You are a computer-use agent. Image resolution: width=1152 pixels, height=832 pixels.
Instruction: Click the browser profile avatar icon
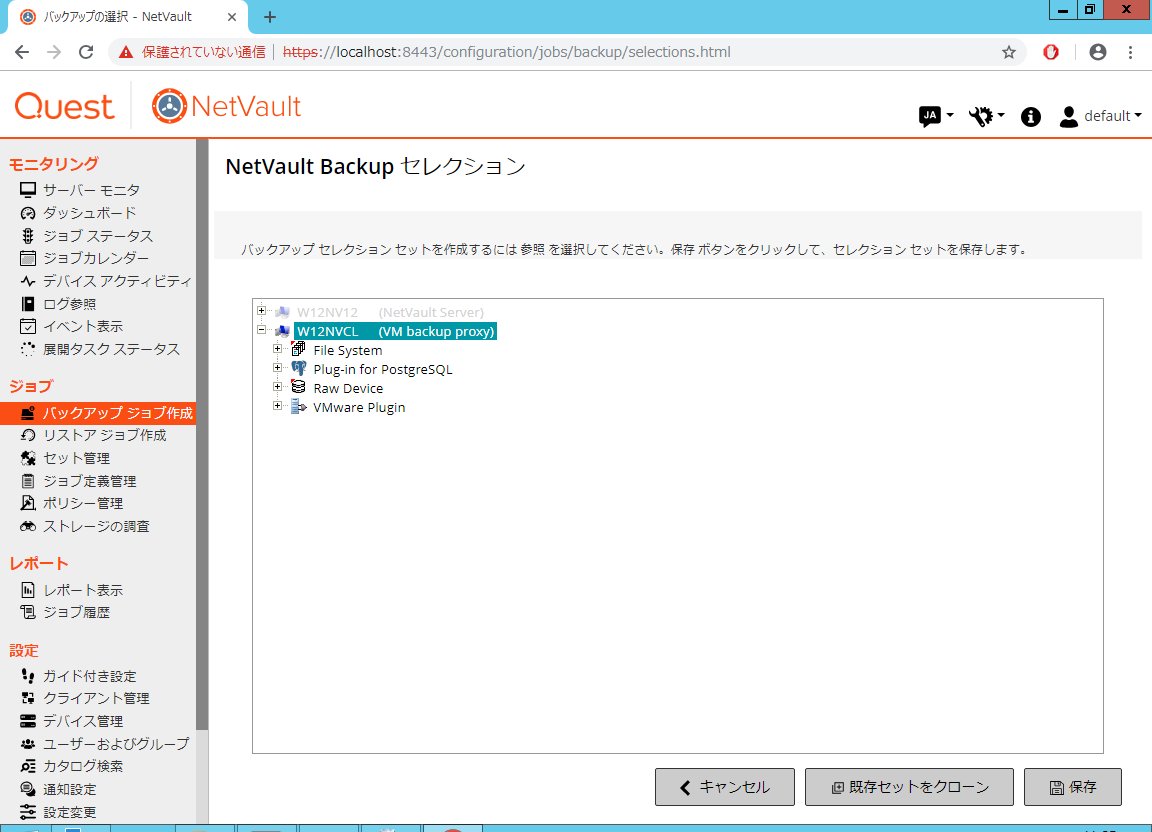1098,52
